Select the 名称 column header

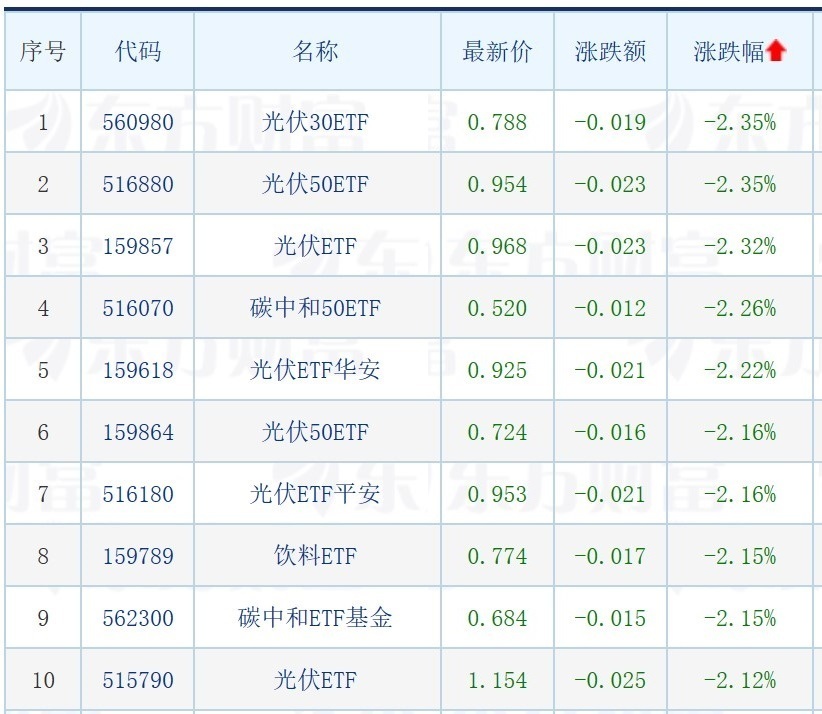point(316,51)
